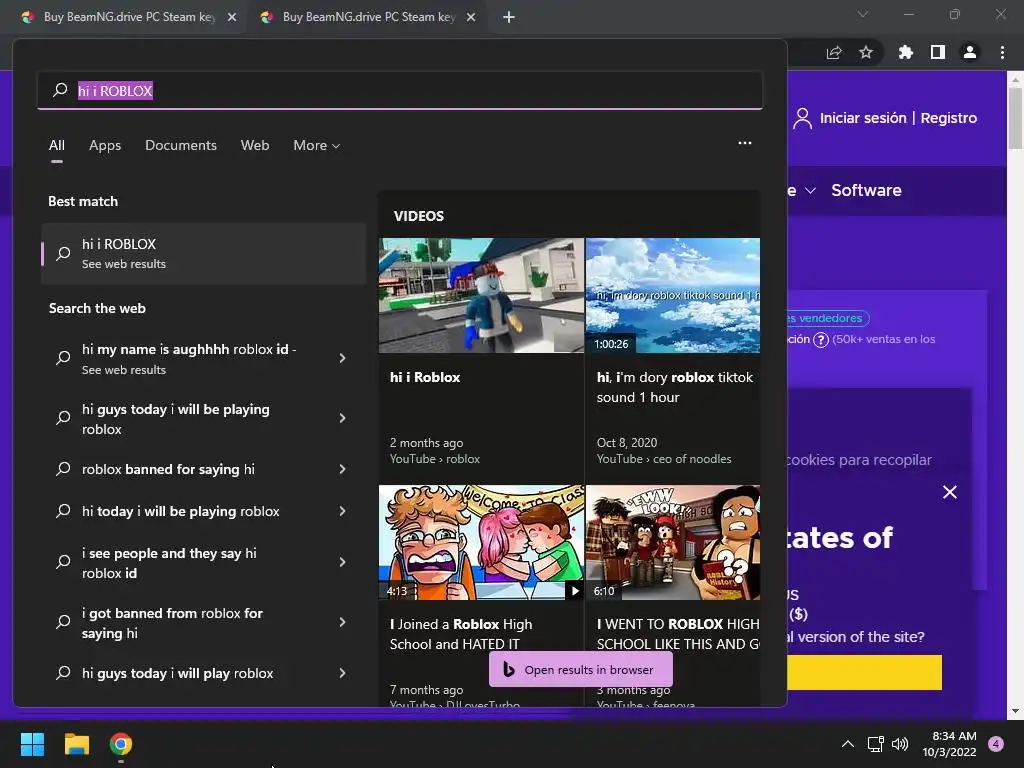Image resolution: width=1024 pixels, height=768 pixels.
Task: Click Iniciar sesión on the webpage
Action: [863, 118]
